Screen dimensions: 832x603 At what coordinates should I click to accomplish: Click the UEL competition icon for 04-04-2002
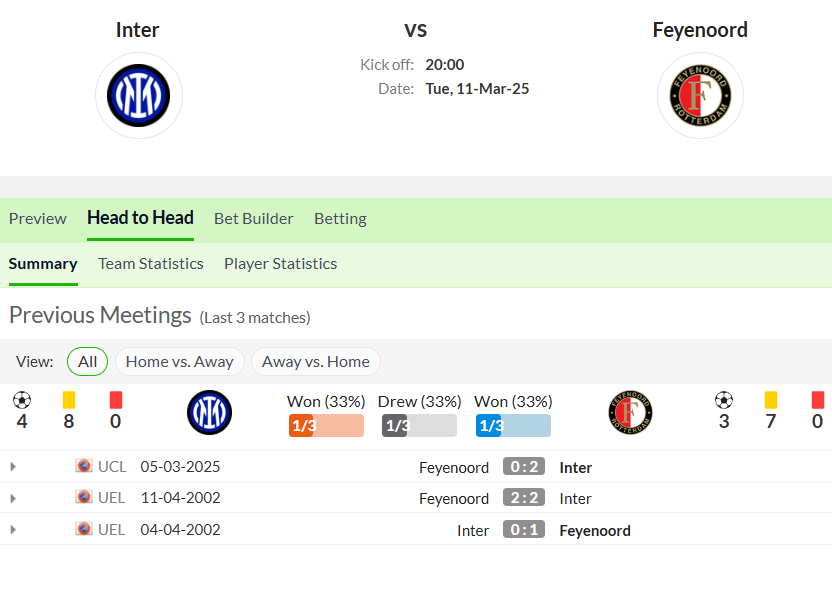click(x=84, y=529)
